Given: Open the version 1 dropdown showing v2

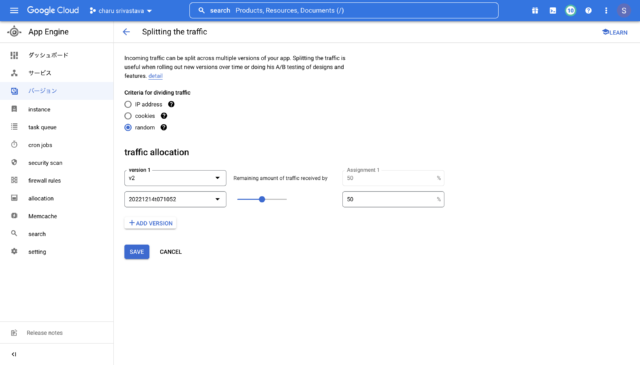Looking at the screenshot, I should pyautogui.click(x=175, y=178).
